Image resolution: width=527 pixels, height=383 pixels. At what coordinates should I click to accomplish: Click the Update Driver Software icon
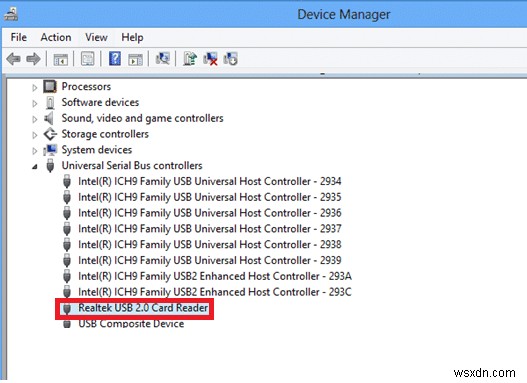tap(190, 59)
